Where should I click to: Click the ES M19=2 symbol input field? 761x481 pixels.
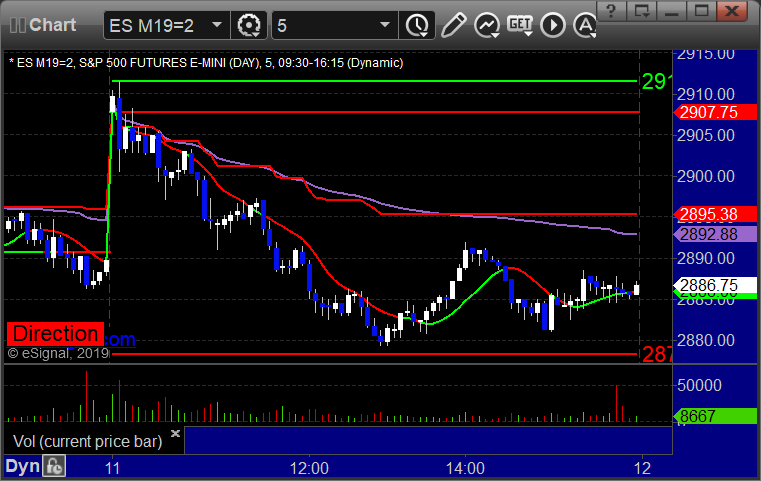click(x=166, y=25)
